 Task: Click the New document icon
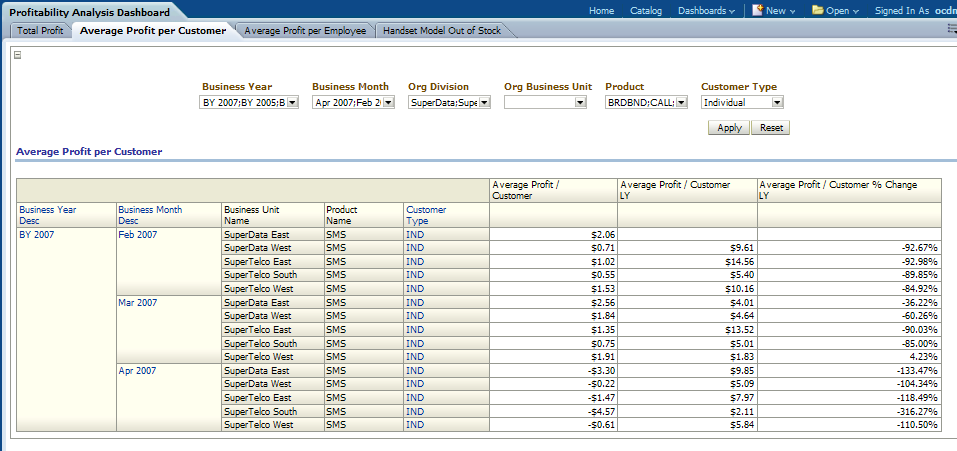[758, 10]
